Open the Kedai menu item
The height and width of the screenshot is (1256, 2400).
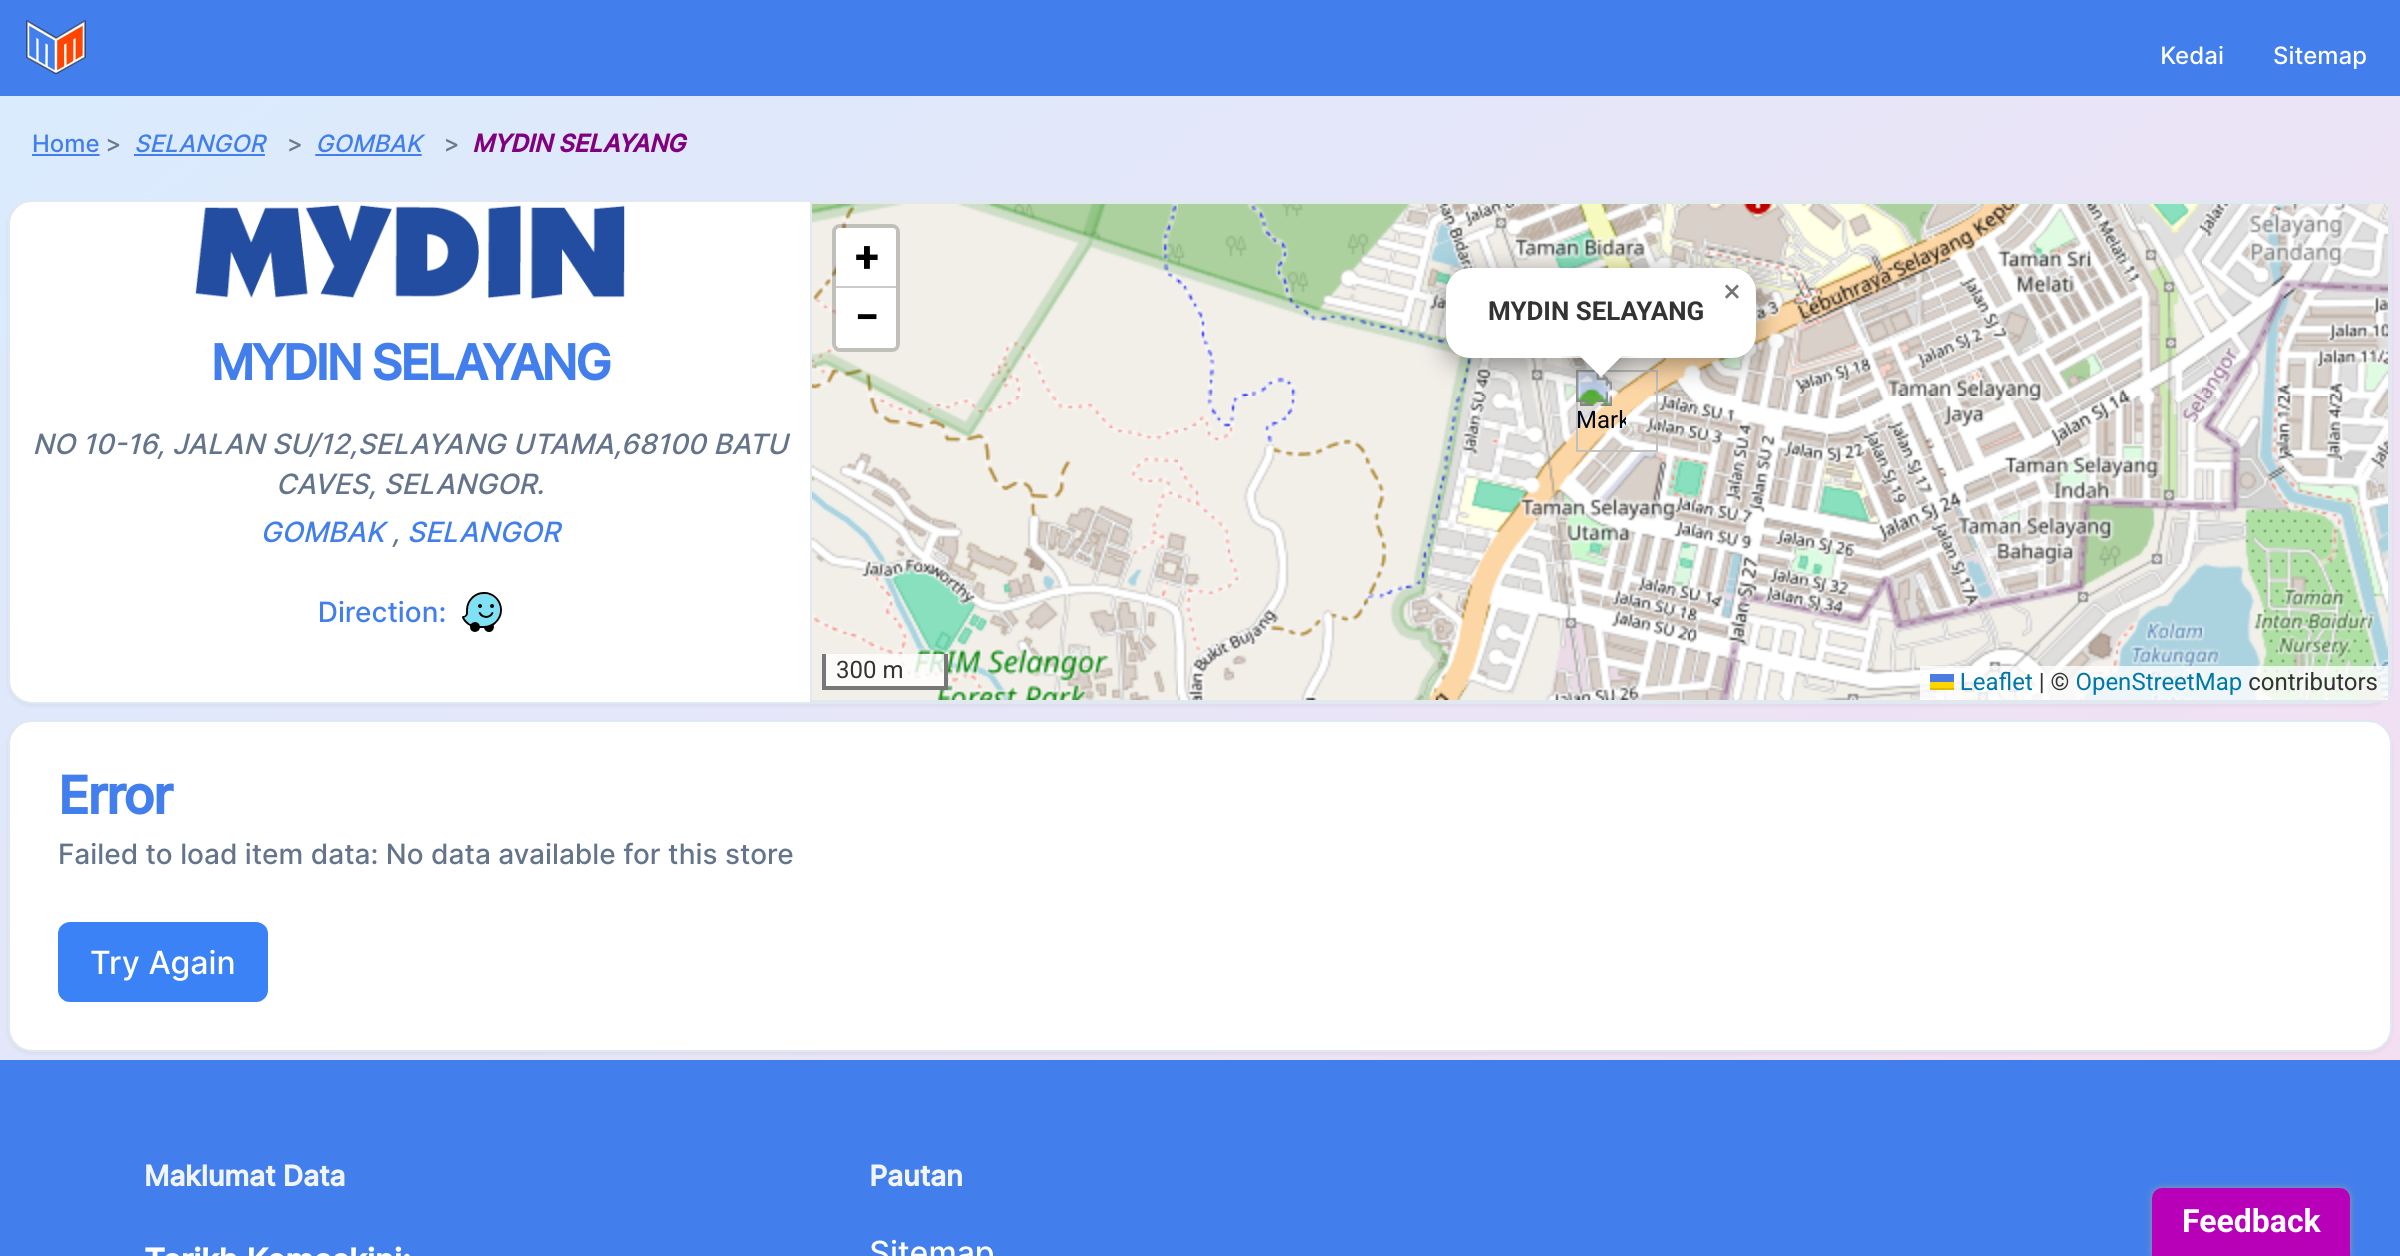[2191, 55]
